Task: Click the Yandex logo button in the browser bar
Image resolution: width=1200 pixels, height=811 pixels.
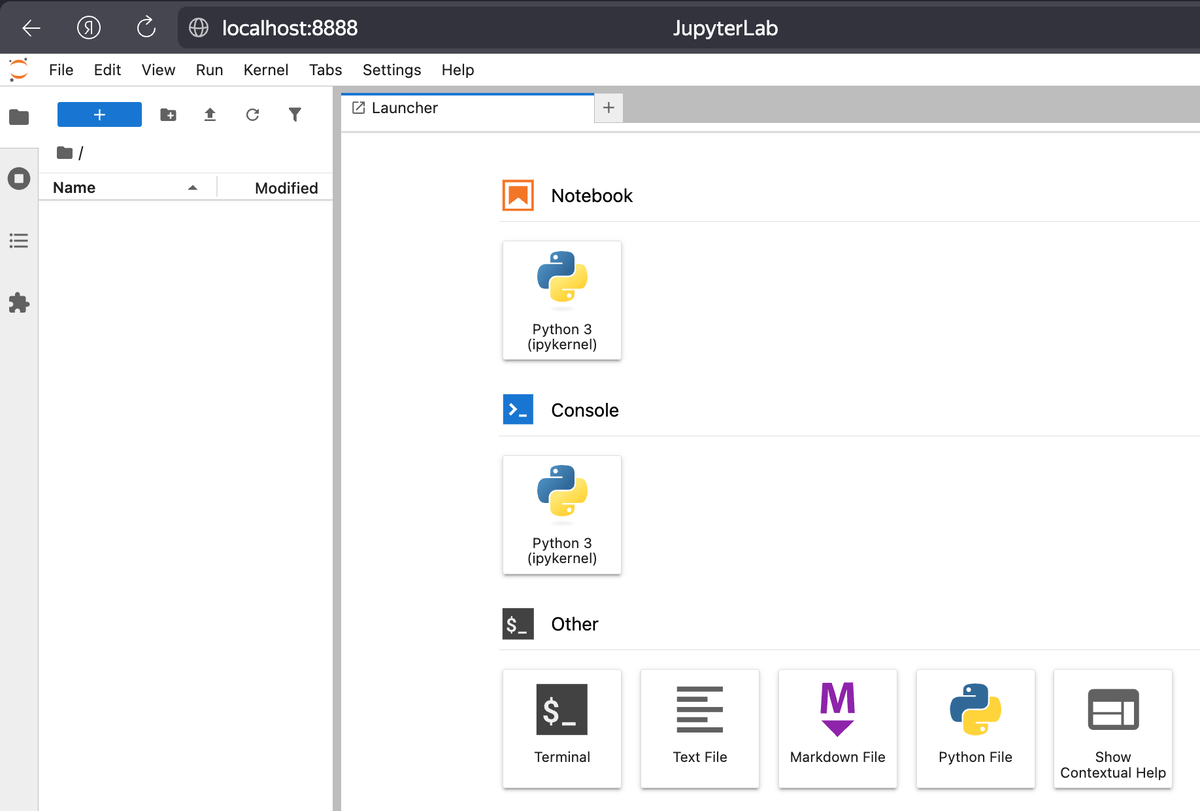Action: coord(89,28)
